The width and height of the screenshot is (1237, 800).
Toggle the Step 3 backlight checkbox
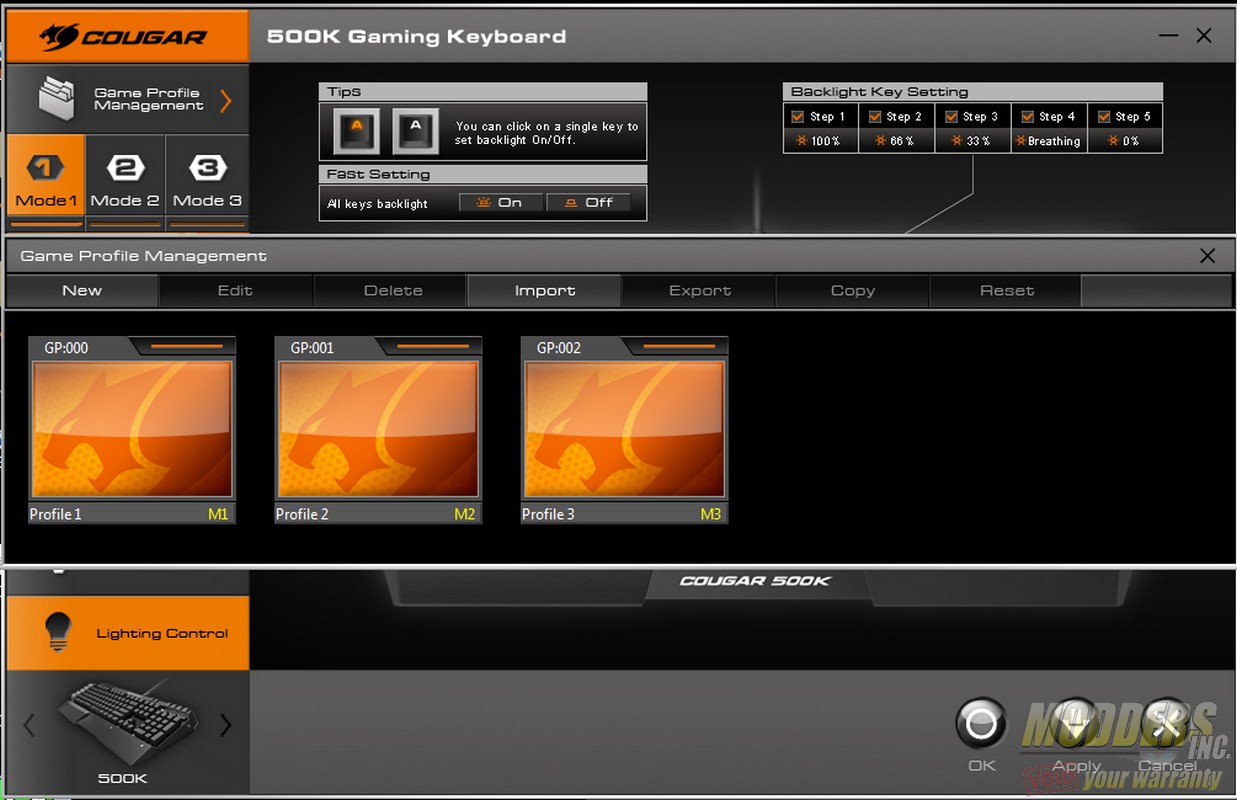[x=951, y=116]
